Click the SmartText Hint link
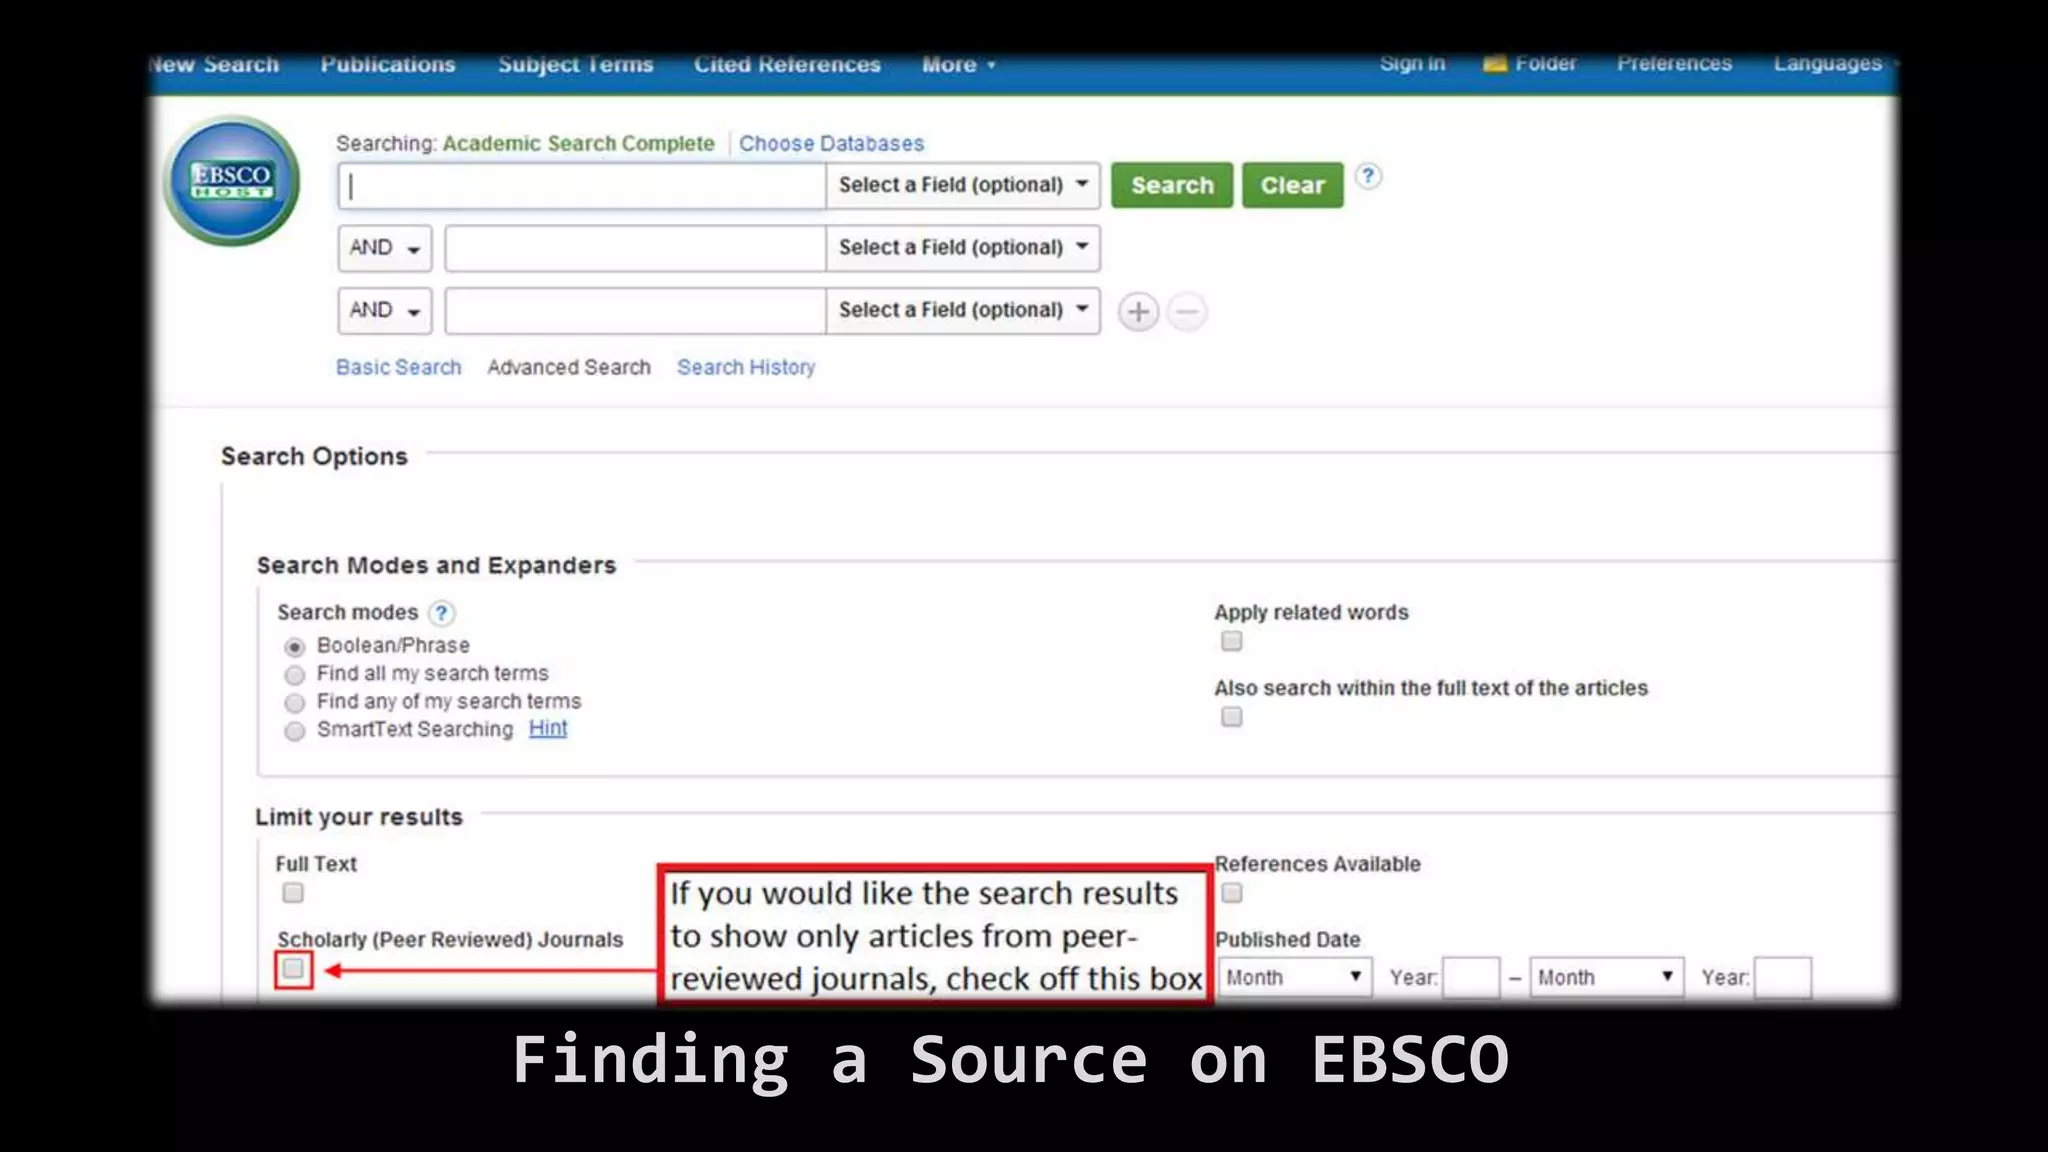Image resolution: width=2048 pixels, height=1152 pixels. [x=548, y=729]
